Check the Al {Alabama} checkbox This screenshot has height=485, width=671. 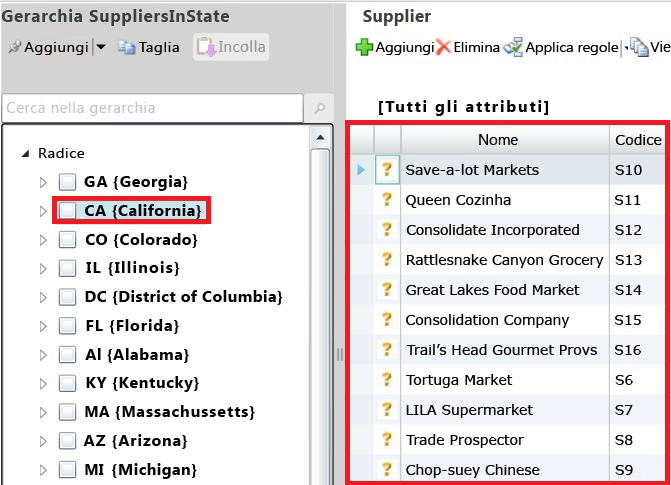(67, 355)
